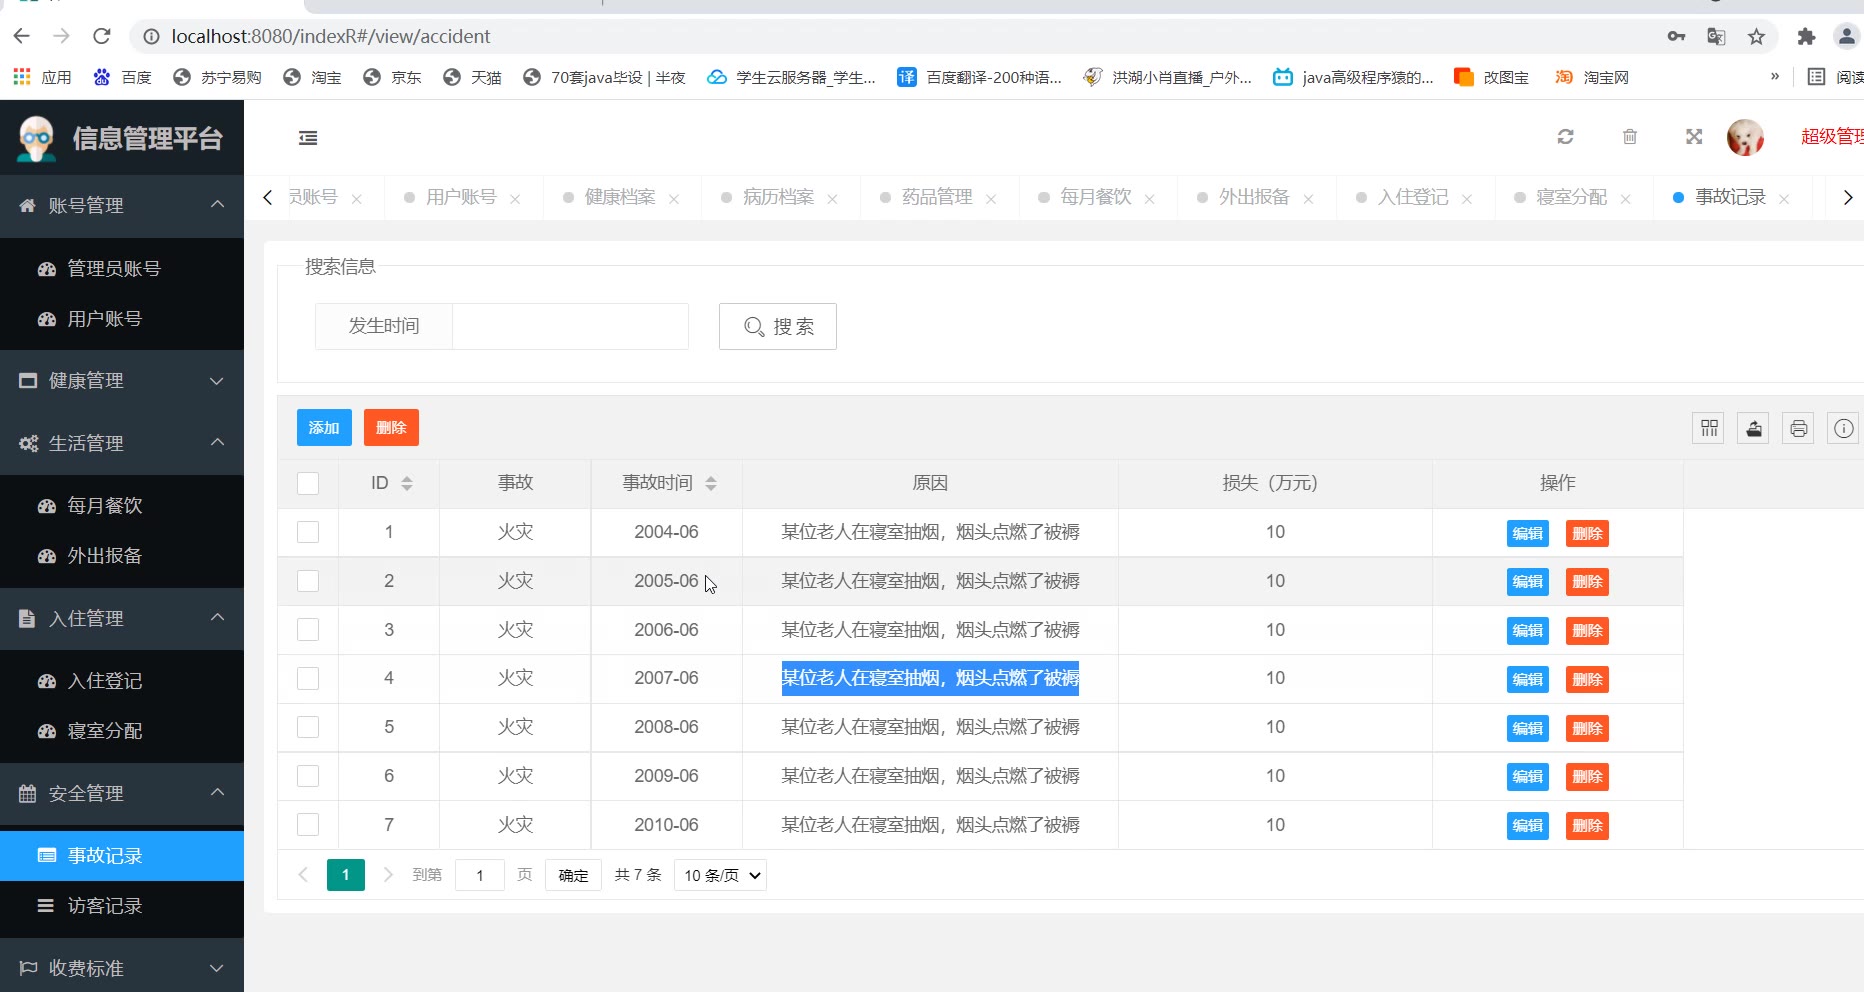Check the select-all checkbox in table header
This screenshot has height=992, width=1864.
point(308,483)
